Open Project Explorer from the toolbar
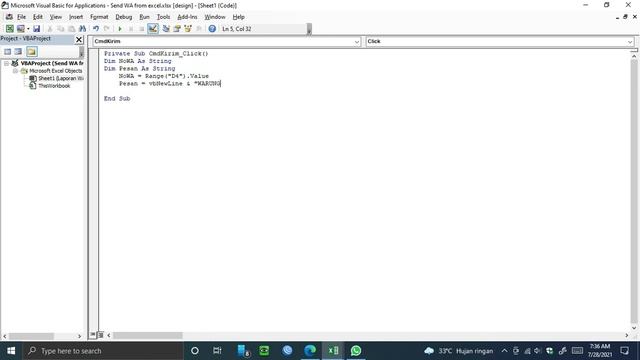 [x=166, y=29]
